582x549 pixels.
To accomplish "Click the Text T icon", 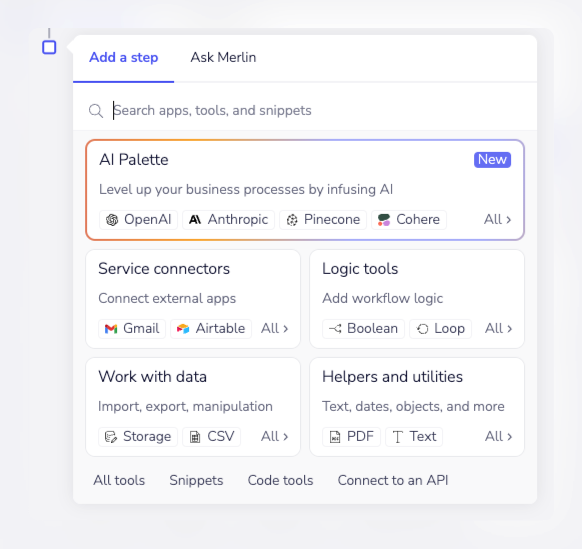I will tap(398, 437).
